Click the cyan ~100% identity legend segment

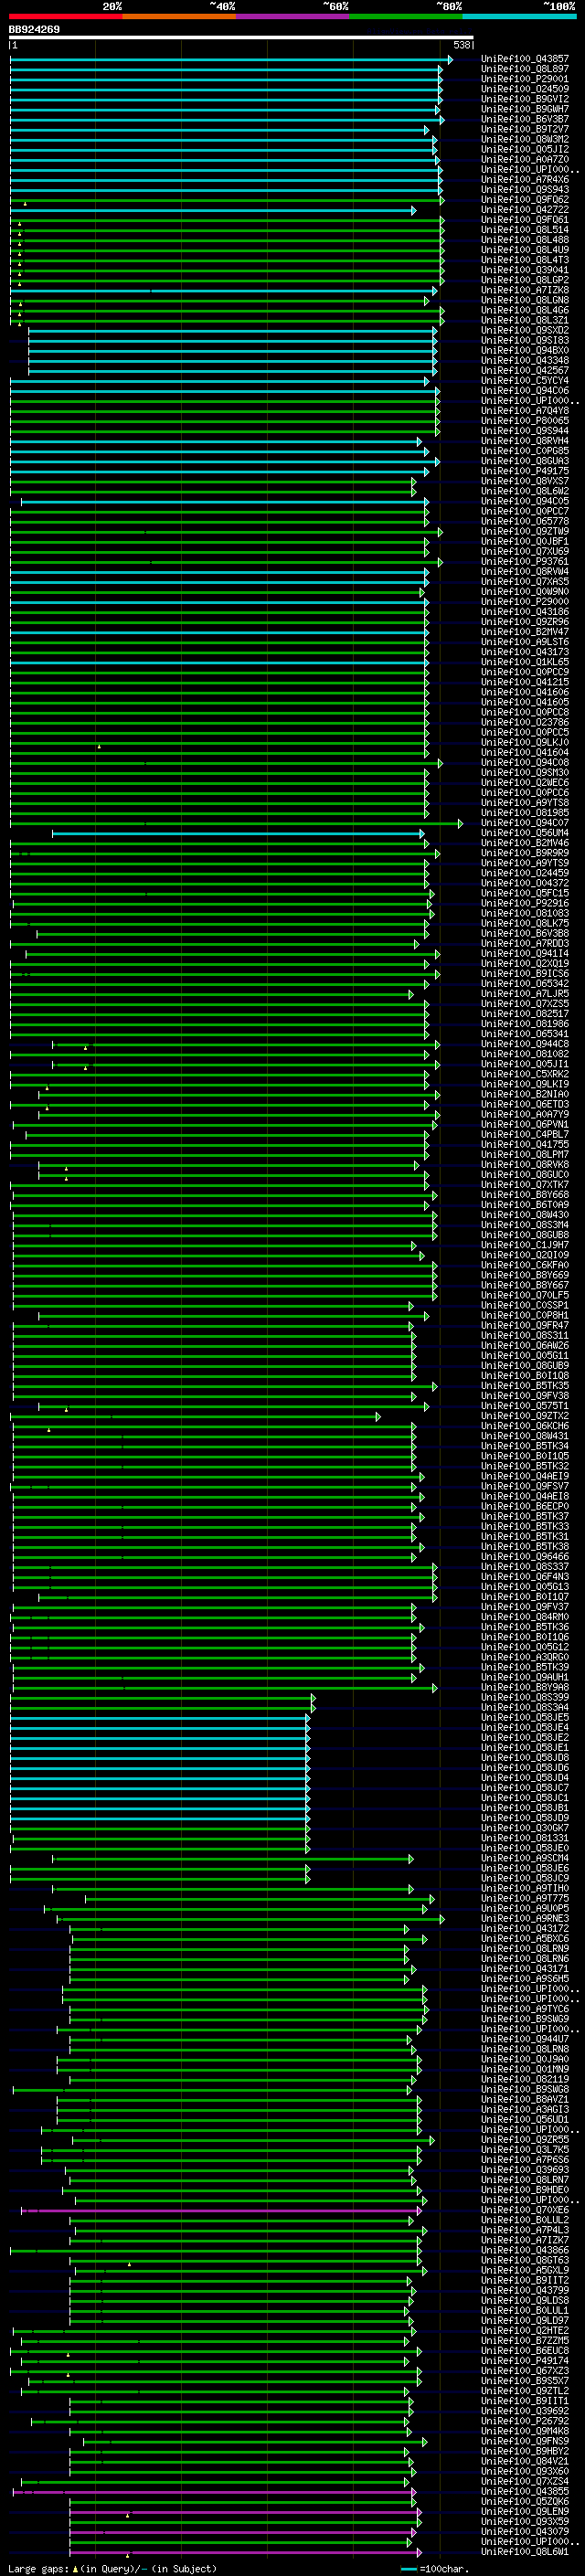click(x=518, y=16)
